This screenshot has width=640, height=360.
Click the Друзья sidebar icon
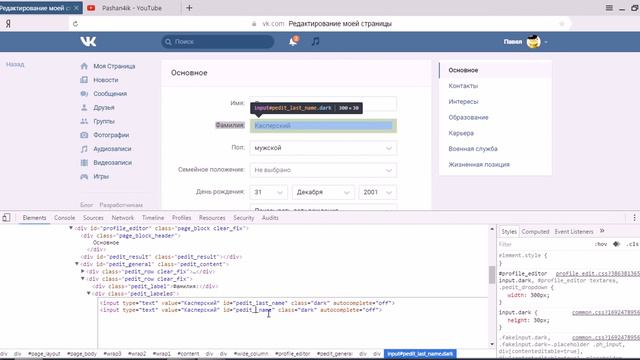(x=84, y=107)
